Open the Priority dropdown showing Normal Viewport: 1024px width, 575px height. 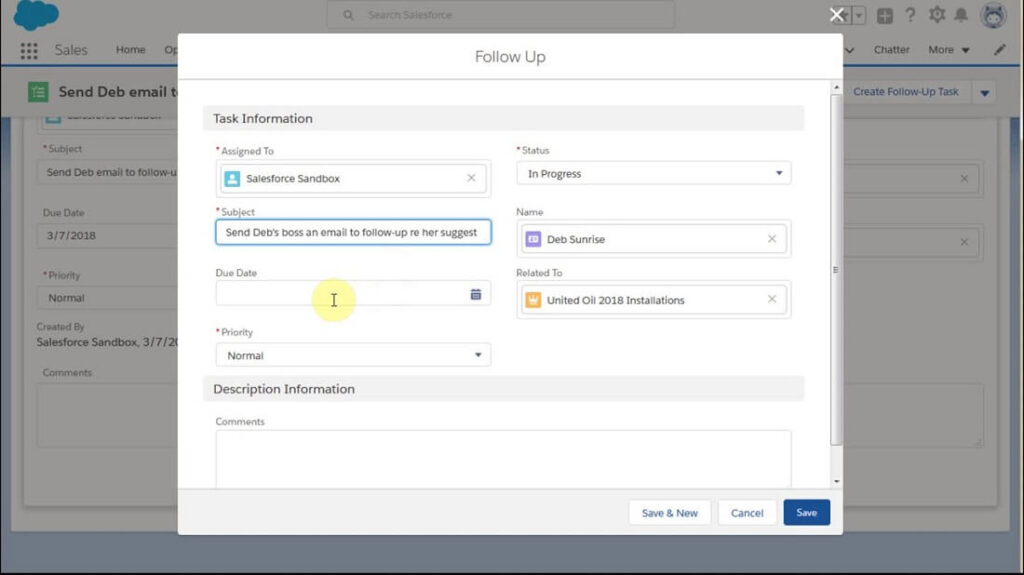[353, 355]
